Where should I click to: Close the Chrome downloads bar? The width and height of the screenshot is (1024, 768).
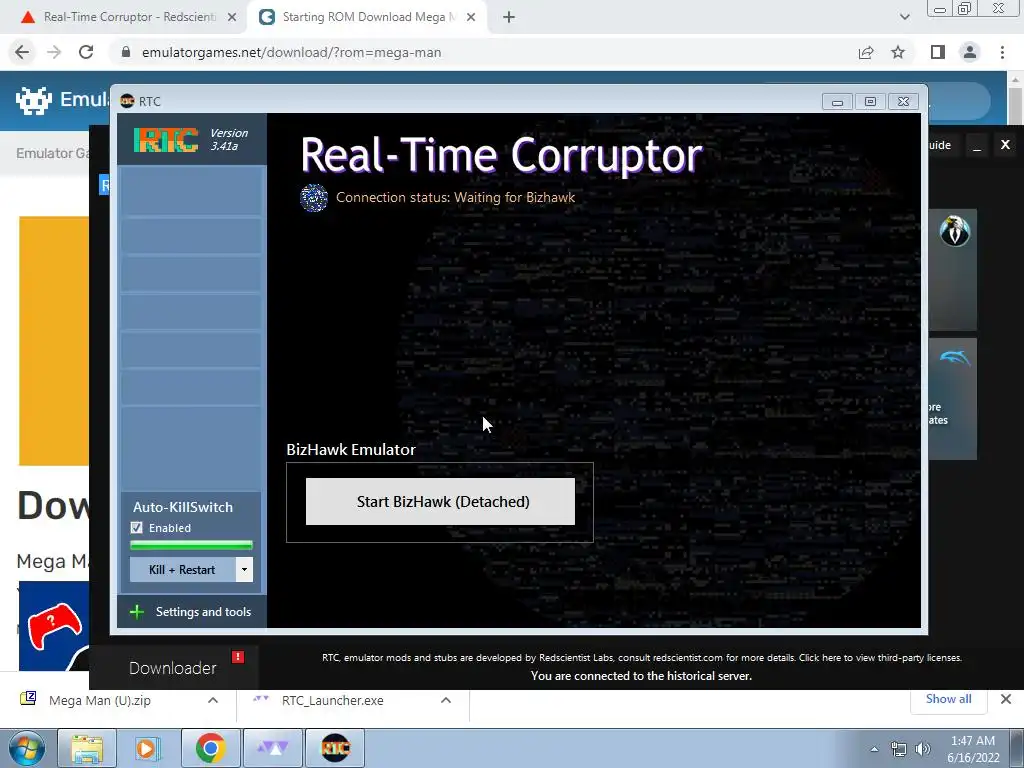(x=1006, y=699)
